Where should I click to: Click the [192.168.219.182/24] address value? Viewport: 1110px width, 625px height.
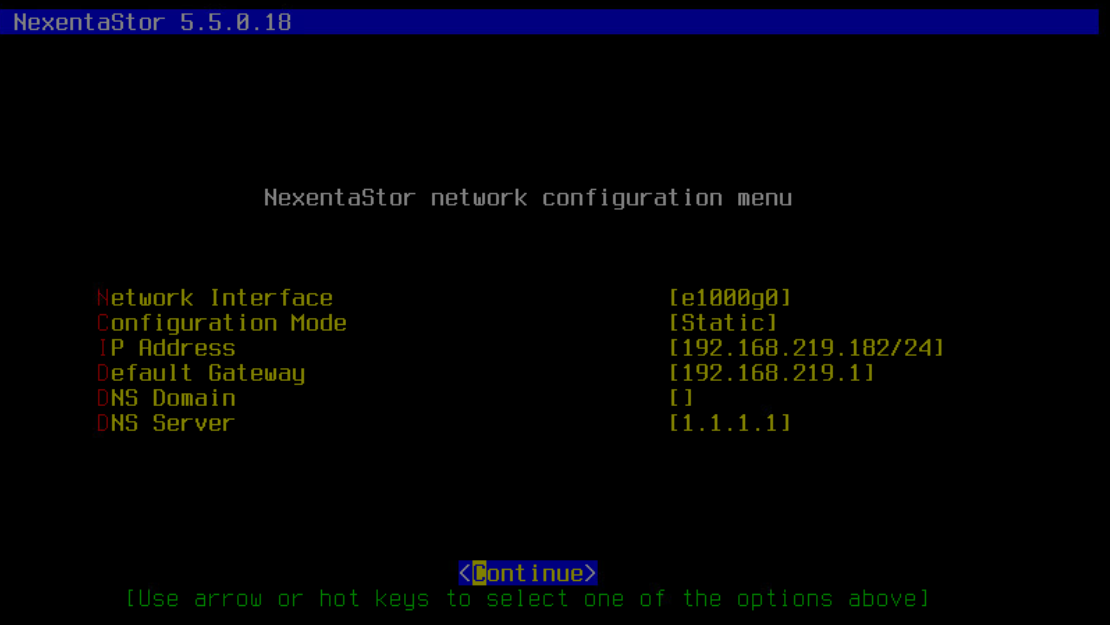[806, 348]
